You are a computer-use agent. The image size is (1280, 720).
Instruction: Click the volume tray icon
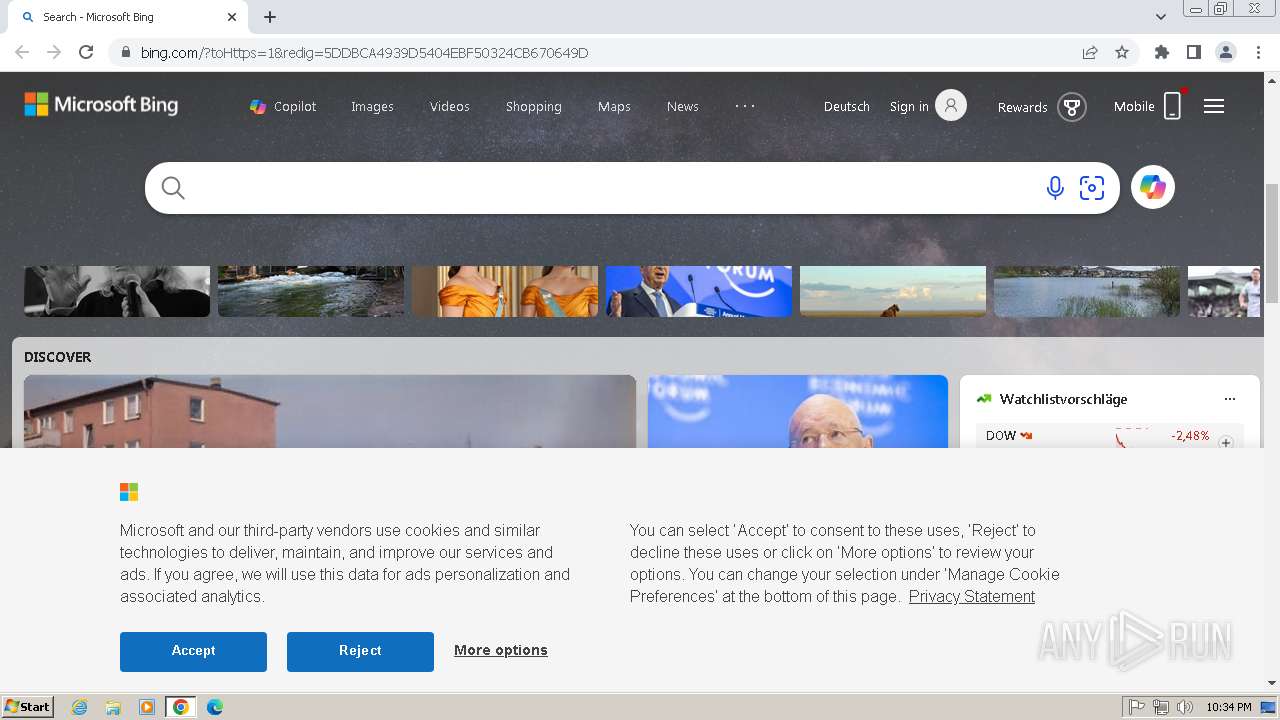(1185, 707)
